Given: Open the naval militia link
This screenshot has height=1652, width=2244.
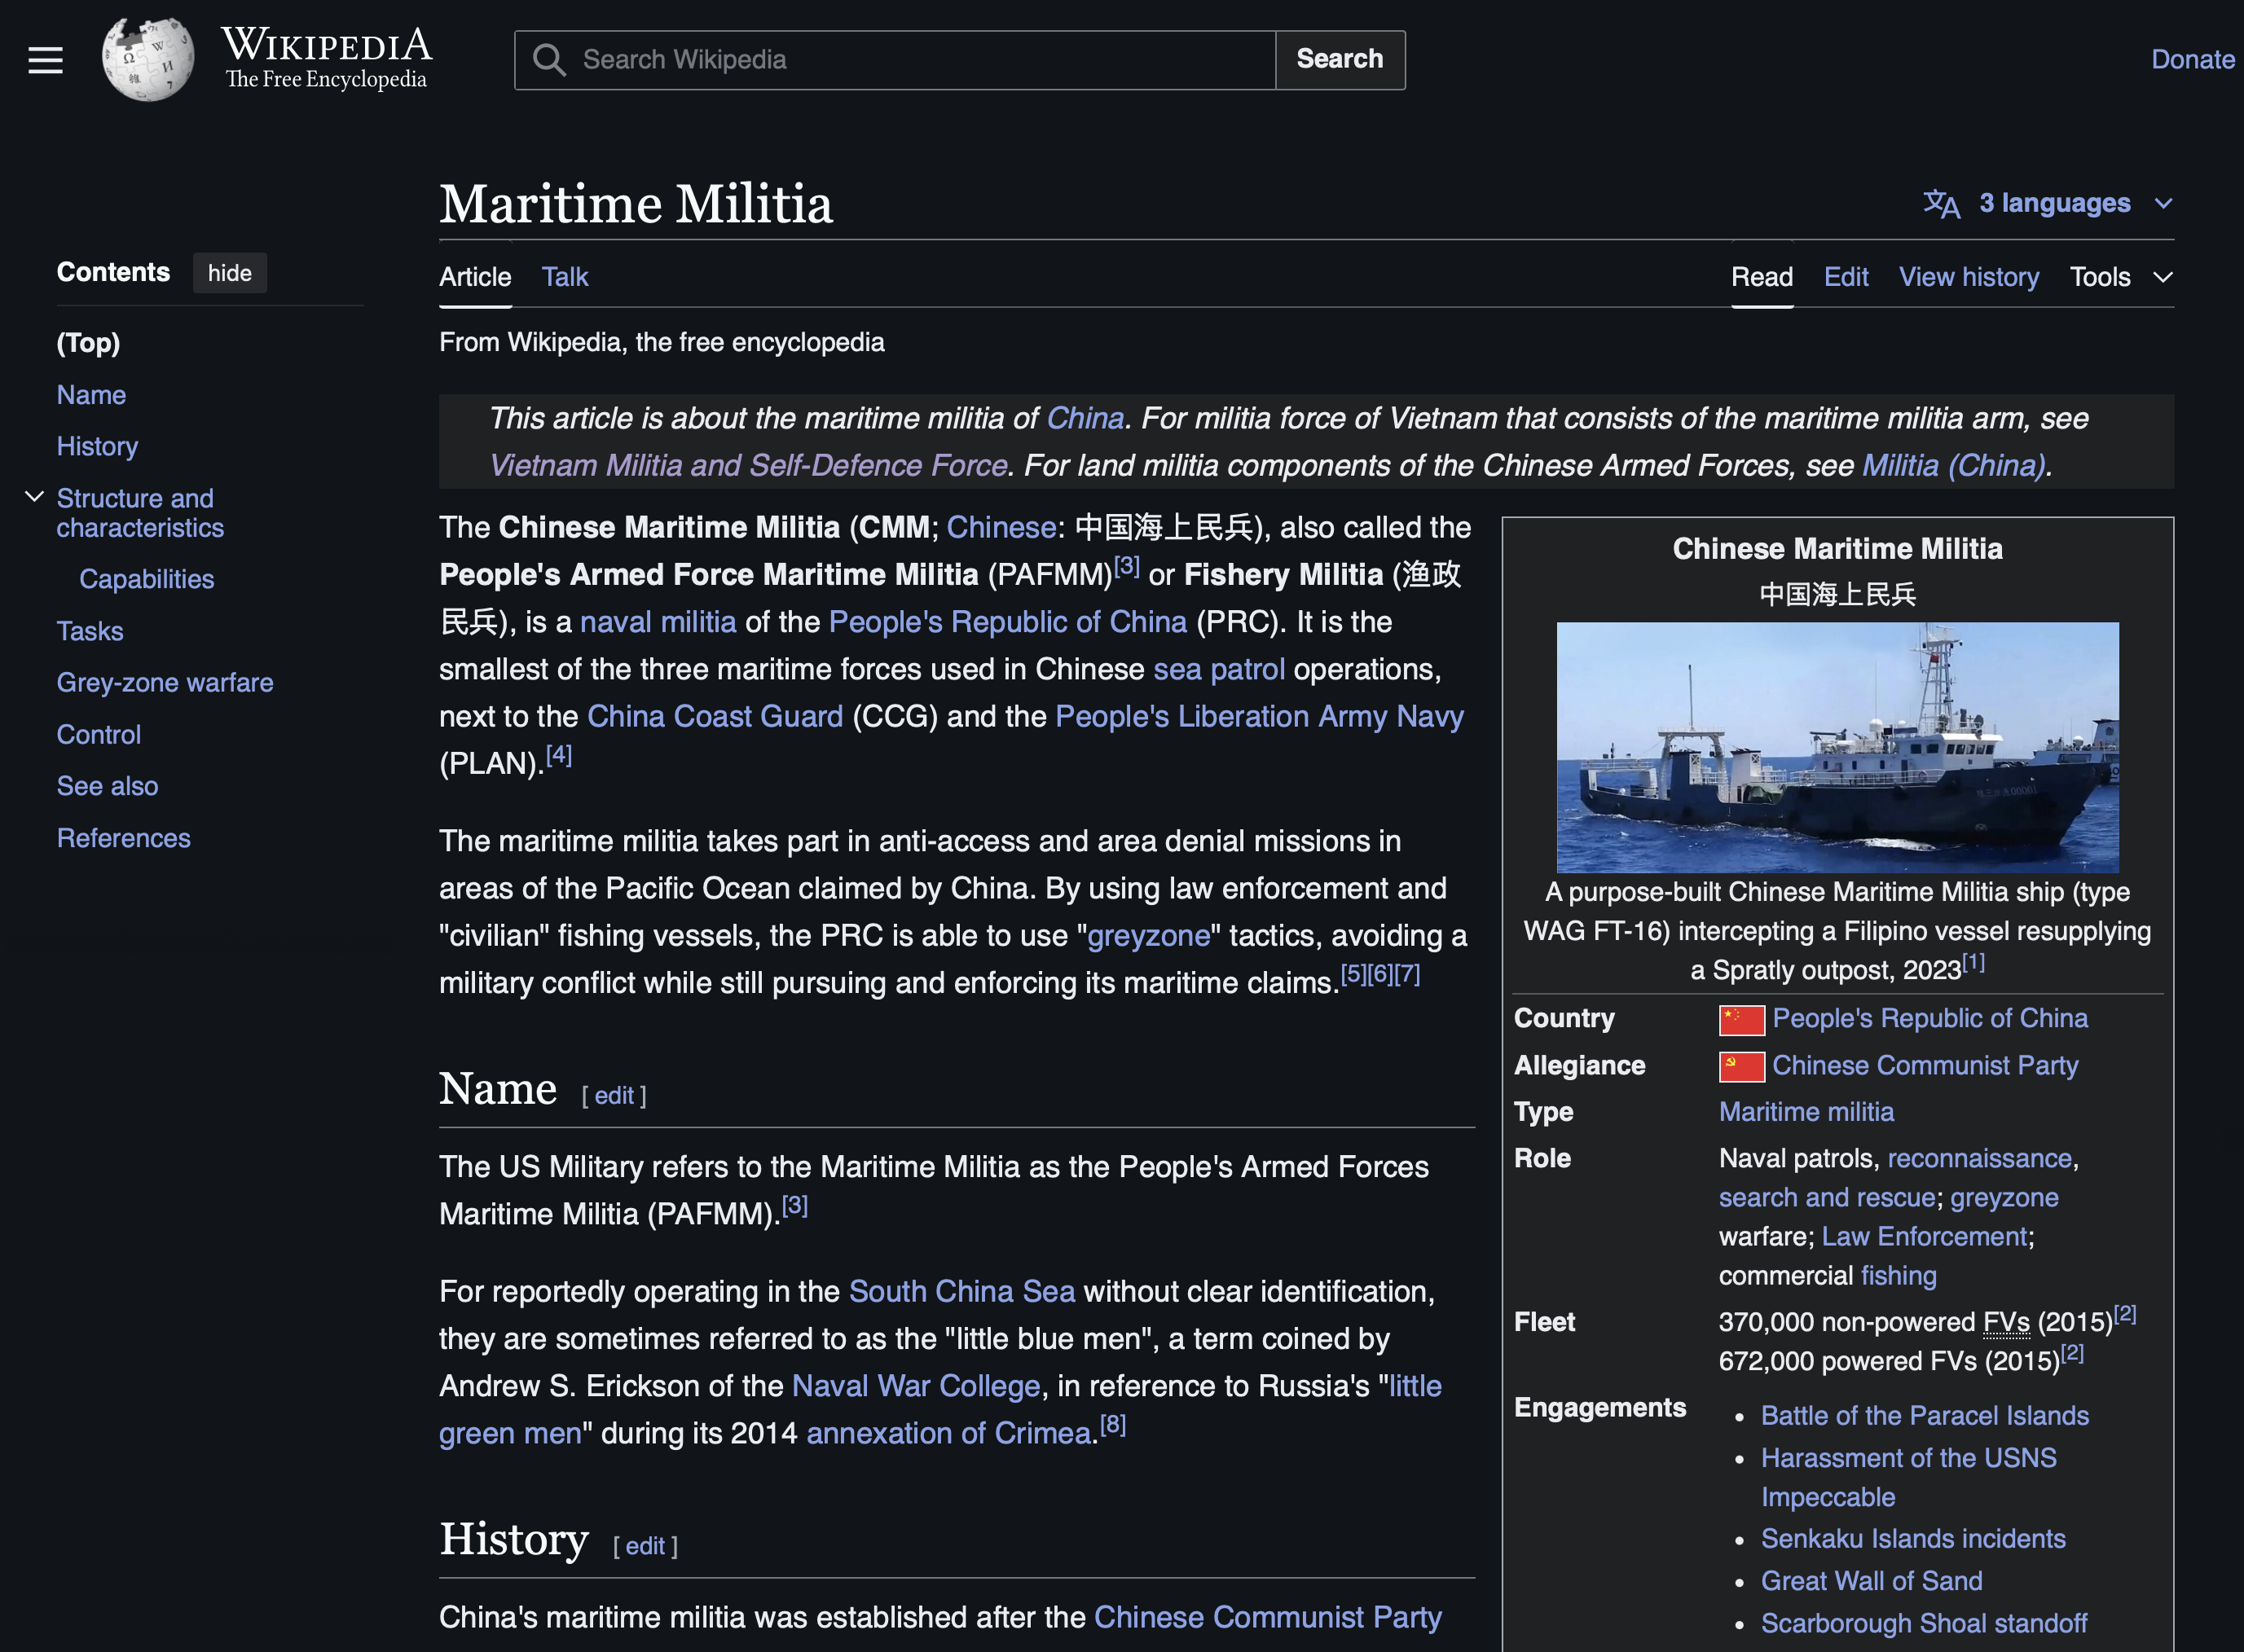Looking at the screenshot, I should click(x=658, y=622).
